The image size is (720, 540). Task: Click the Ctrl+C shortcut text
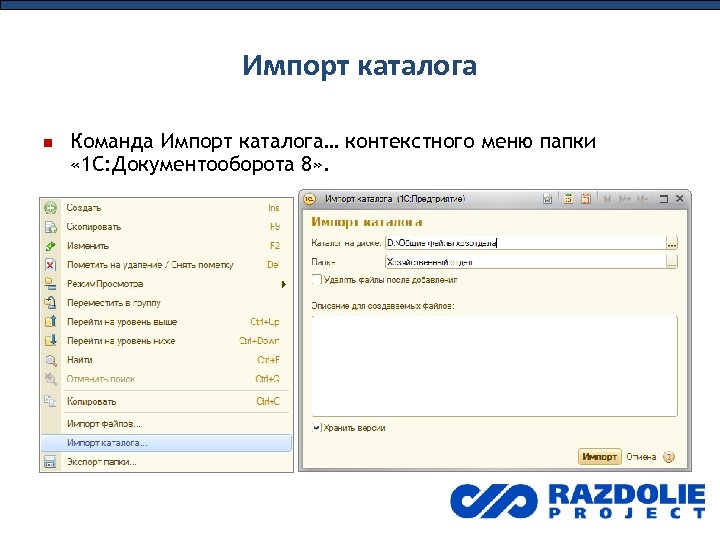click(x=268, y=402)
